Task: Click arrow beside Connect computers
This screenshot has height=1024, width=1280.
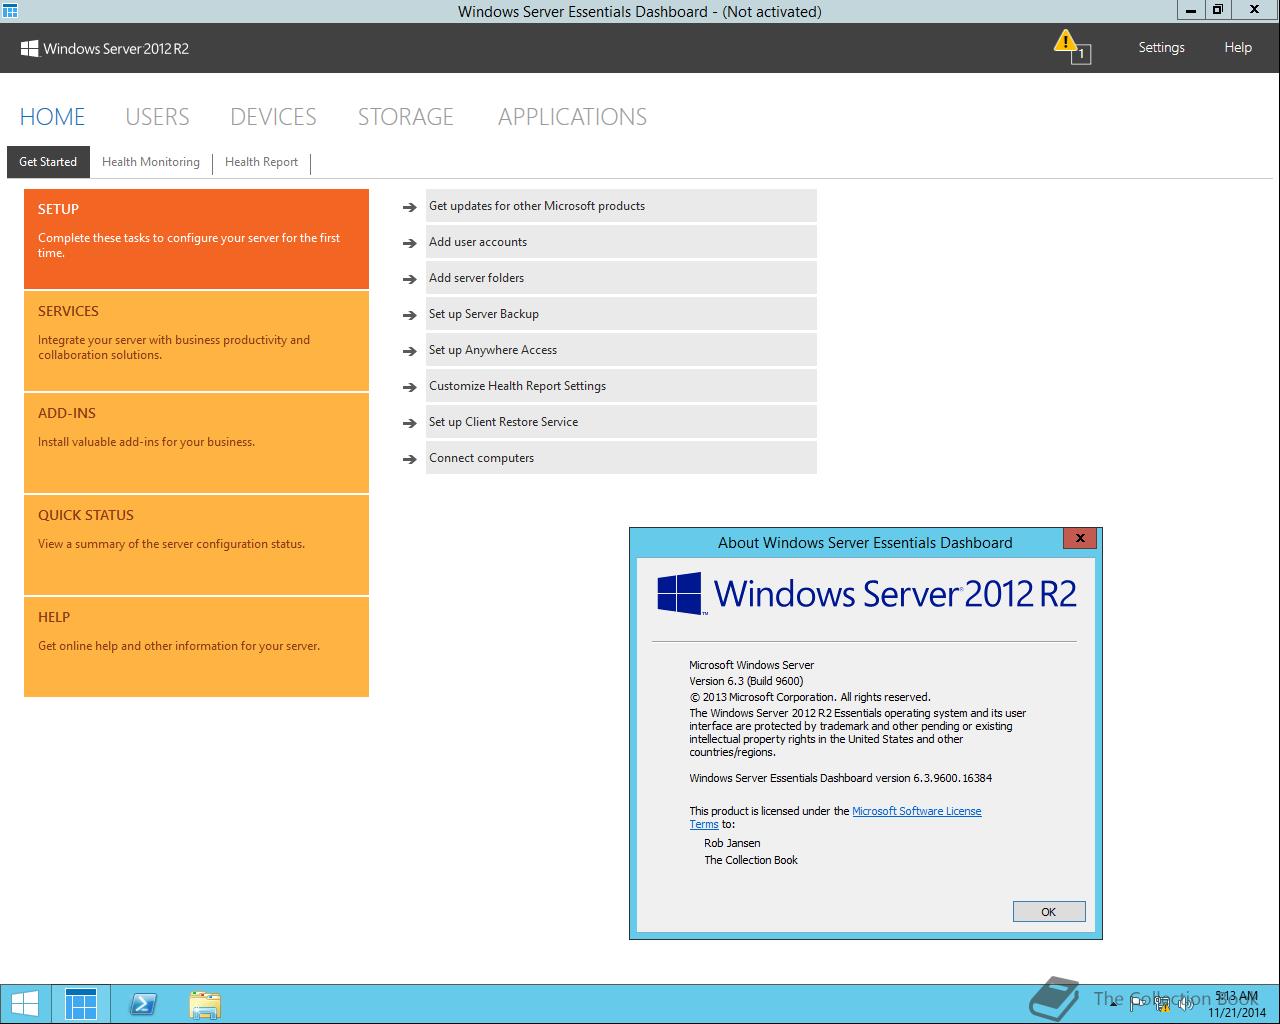Action: (409, 459)
